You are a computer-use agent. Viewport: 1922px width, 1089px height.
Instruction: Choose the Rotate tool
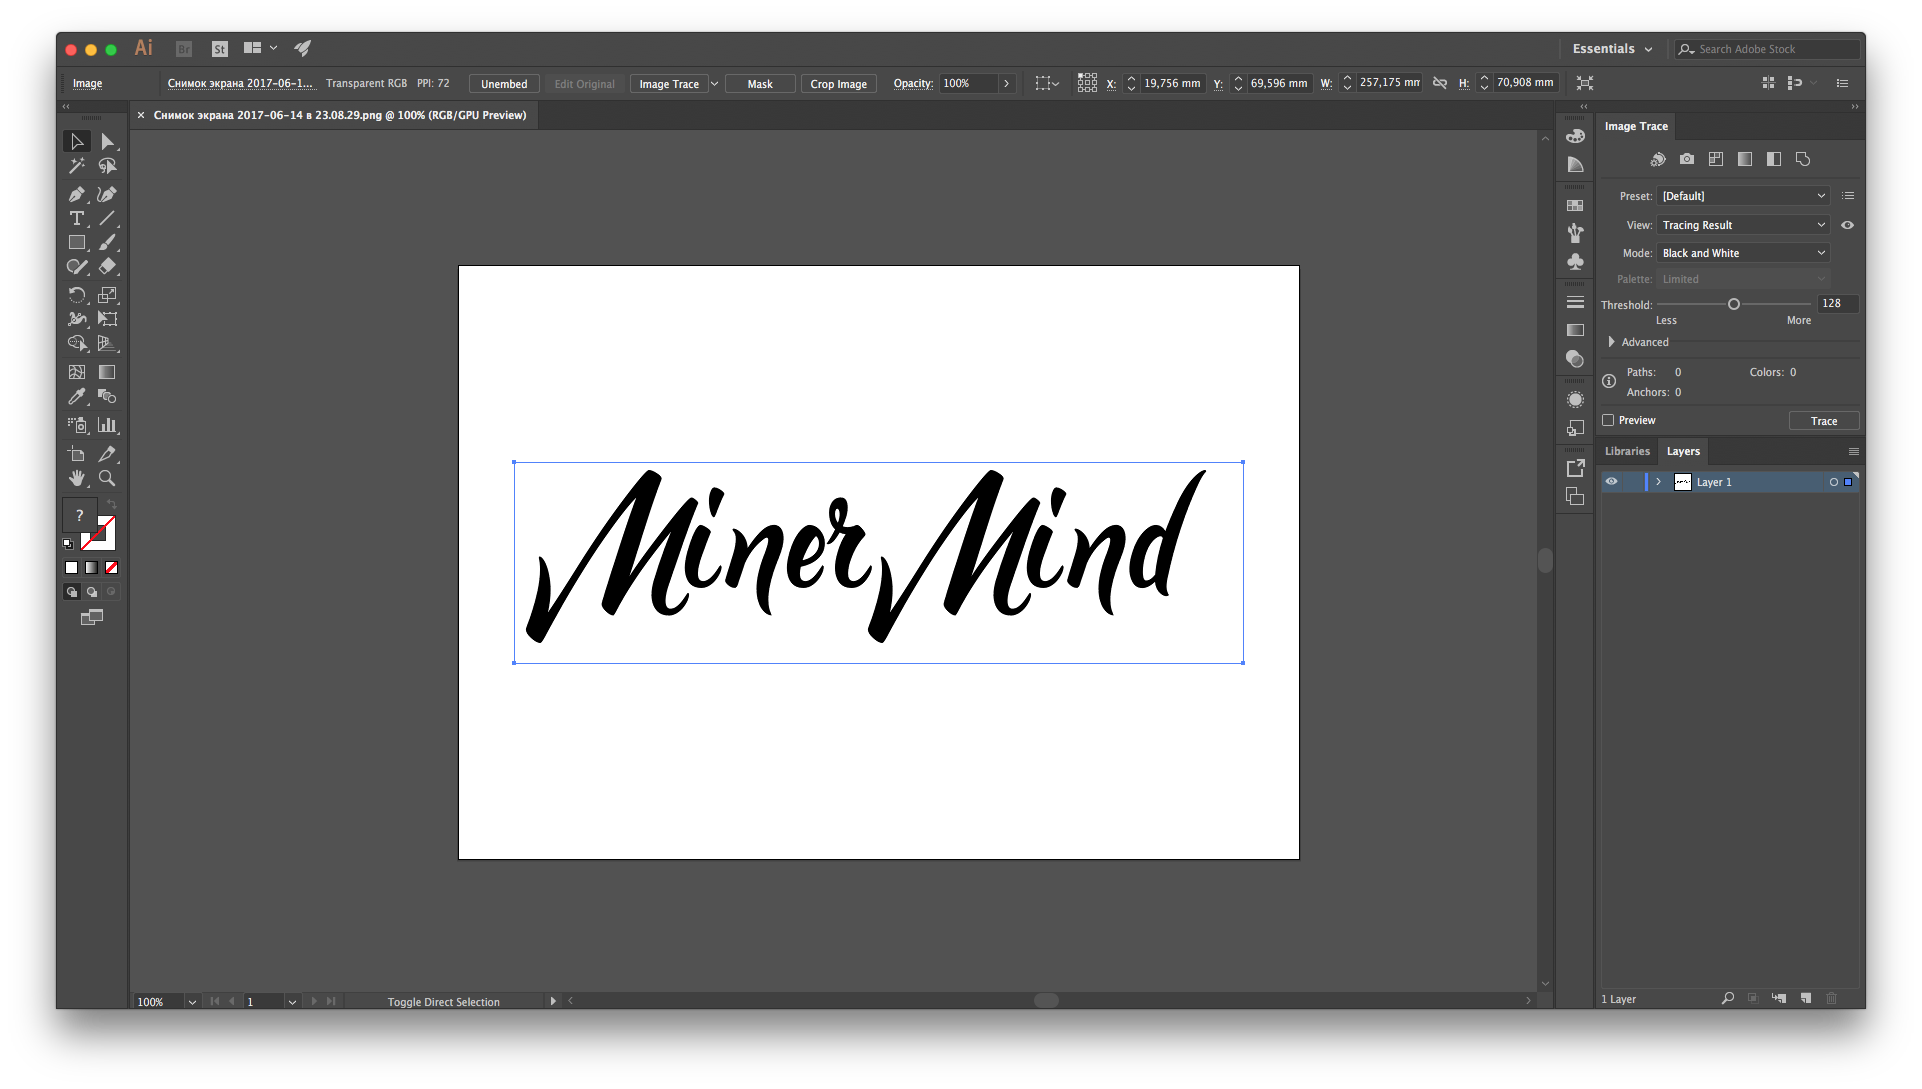[76, 295]
